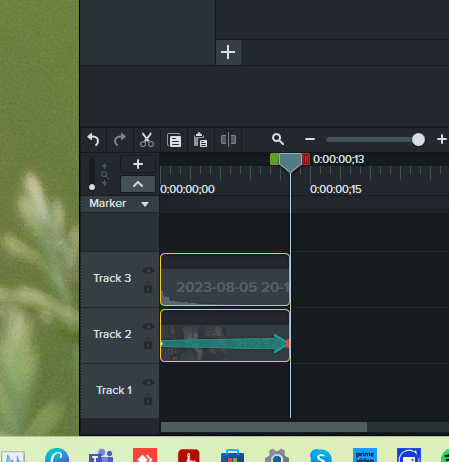Open Adobe Acrobat from taskbar
Image resolution: width=449 pixels, height=462 pixels.
coord(189,455)
